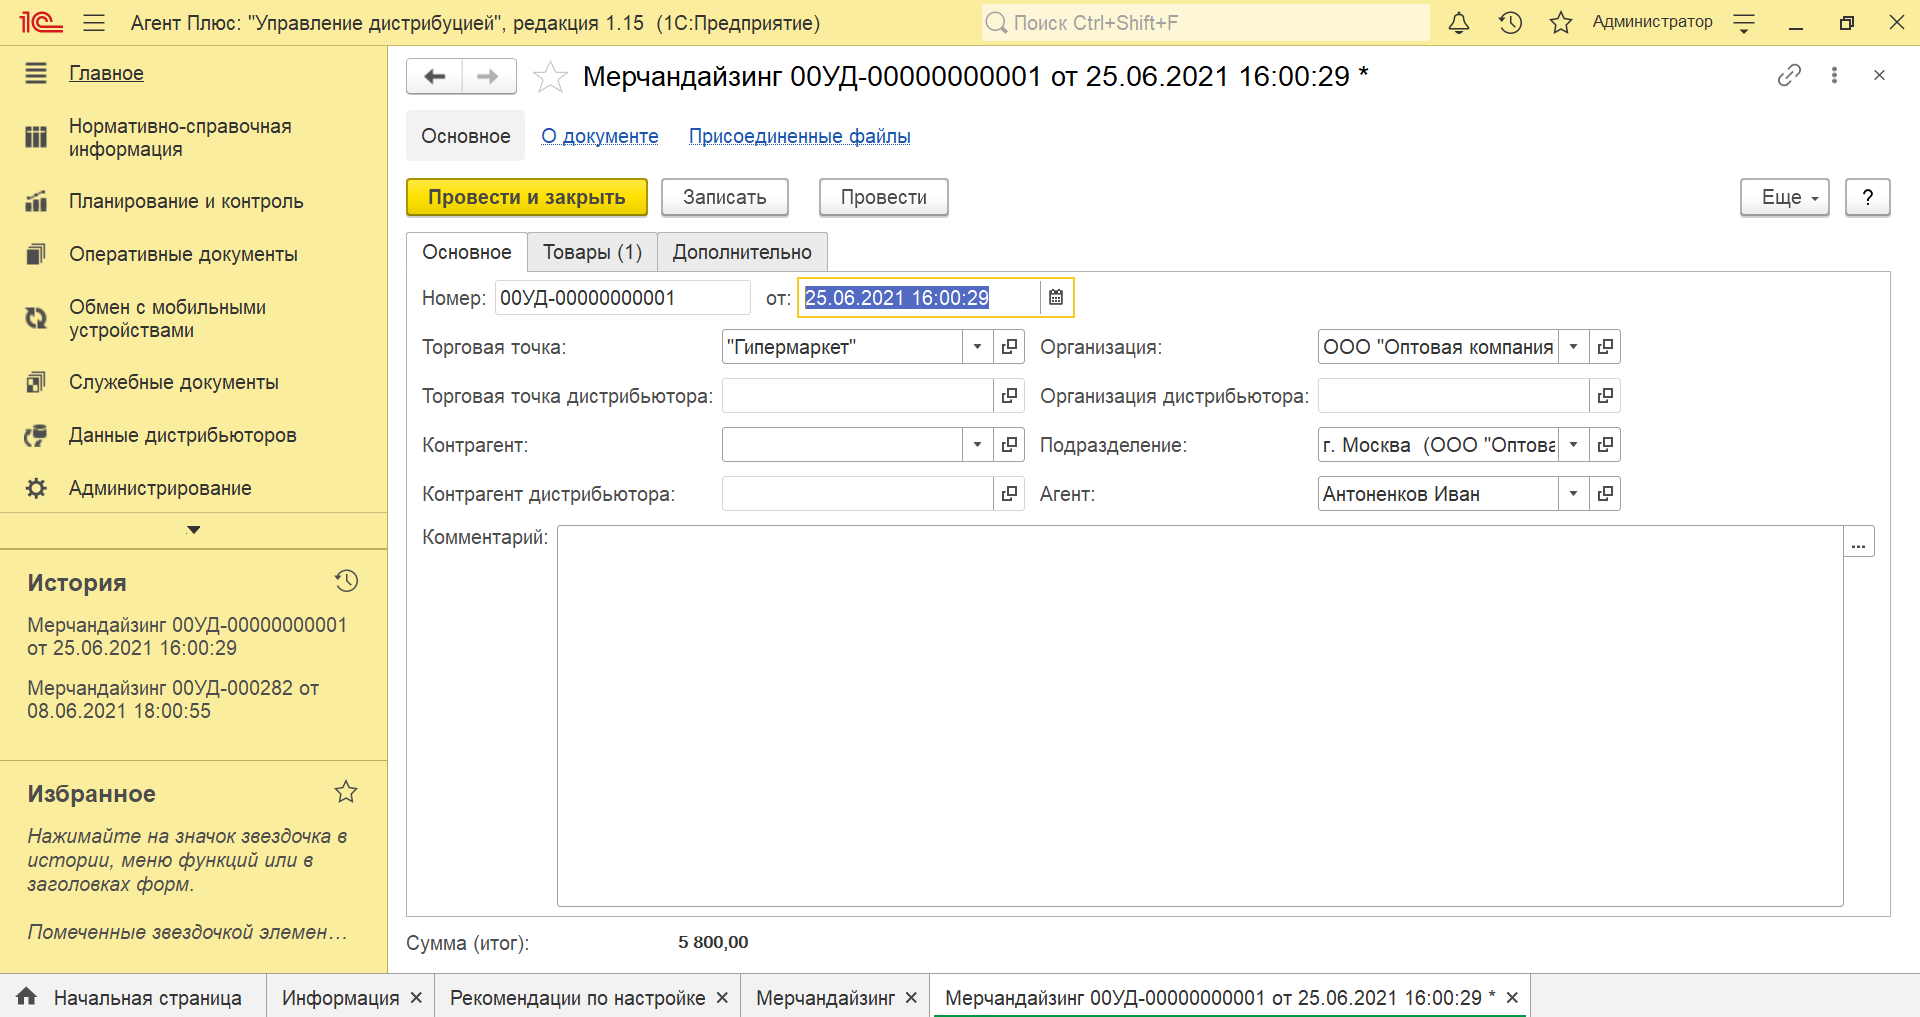Open the 1C main menu logo icon
Image resolution: width=1920 pixels, height=1017 pixels.
pyautogui.click(x=41, y=22)
